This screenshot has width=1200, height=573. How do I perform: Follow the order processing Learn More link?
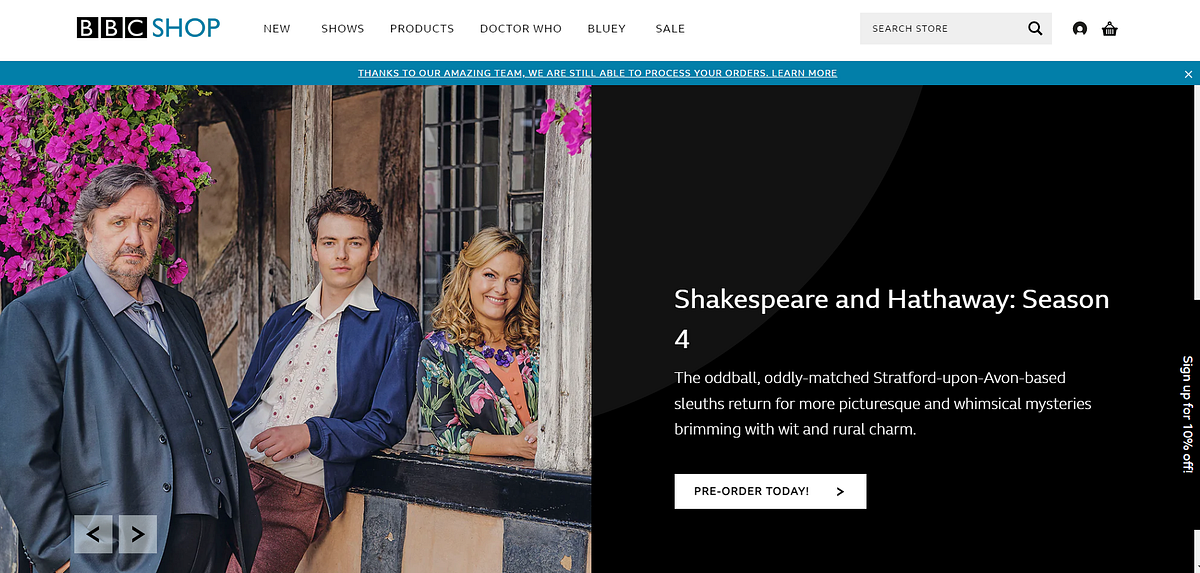point(804,73)
